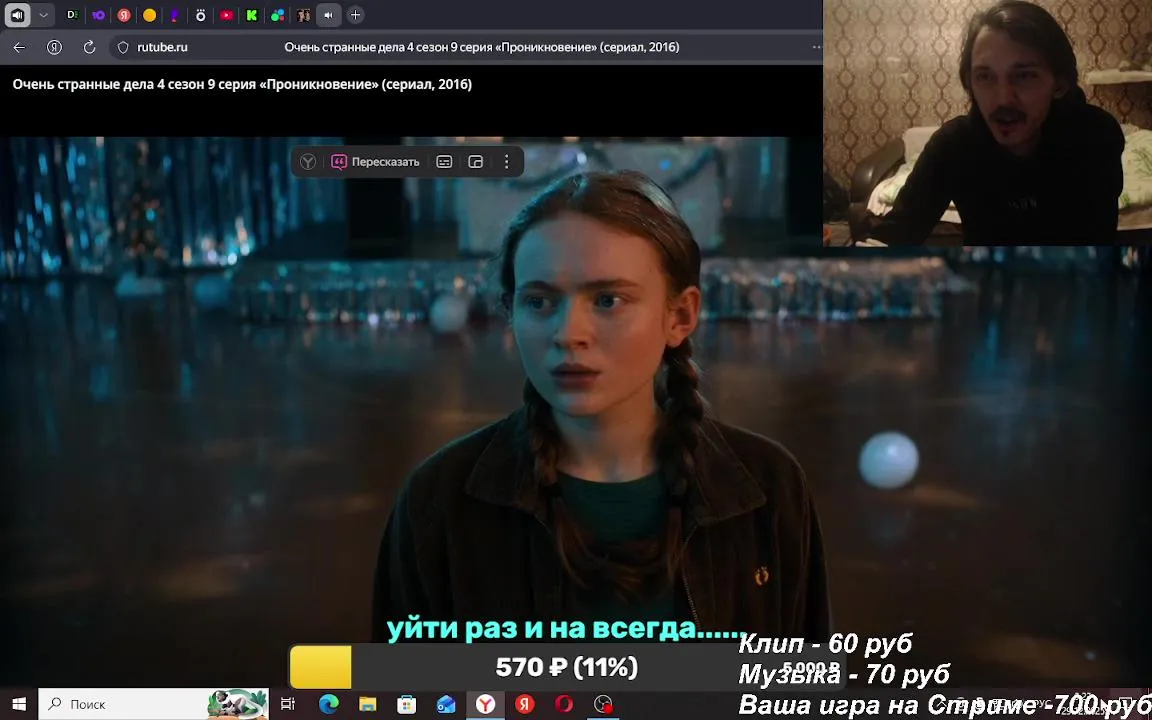The width and height of the screenshot is (1152, 720).
Task: Open the address bar three-dot menu
Action: coord(816,47)
